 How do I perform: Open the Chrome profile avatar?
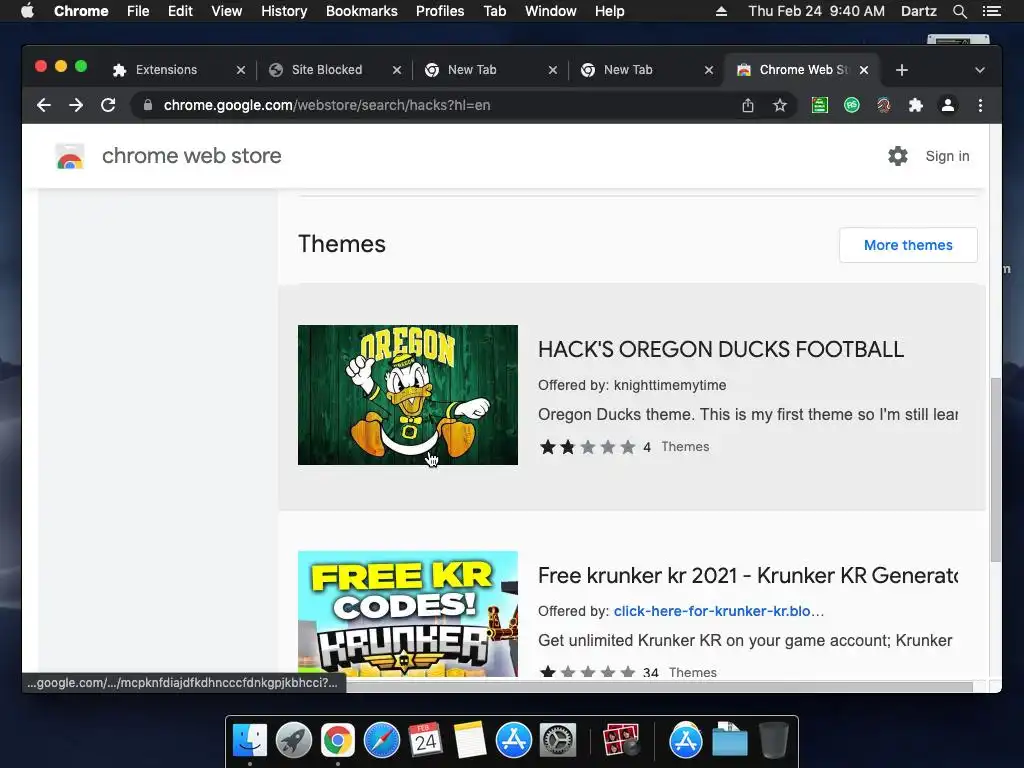point(948,105)
